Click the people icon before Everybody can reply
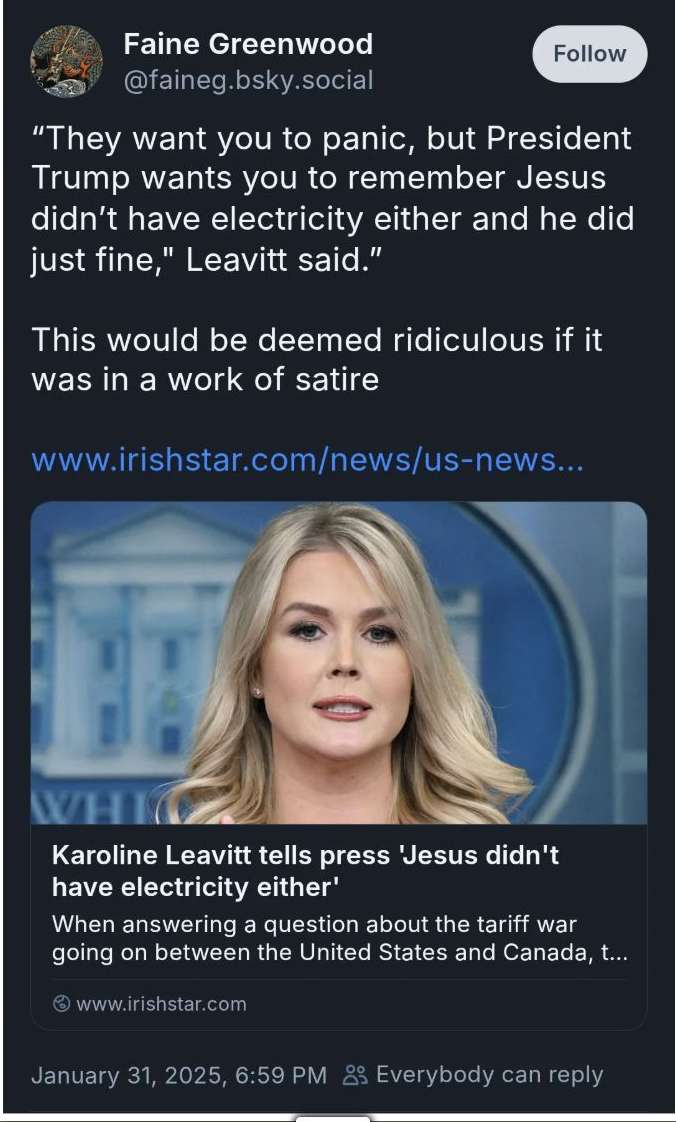This screenshot has width=676, height=1122. click(x=356, y=1075)
